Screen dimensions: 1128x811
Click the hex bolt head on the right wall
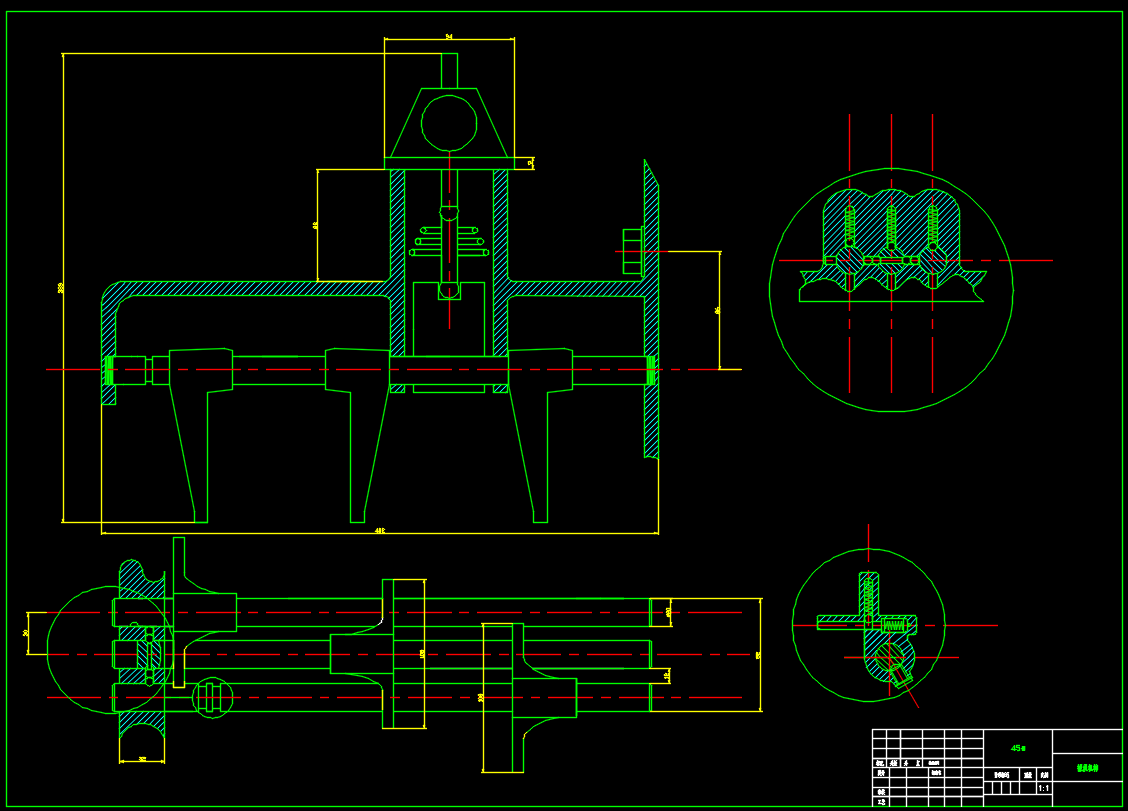click(x=632, y=251)
